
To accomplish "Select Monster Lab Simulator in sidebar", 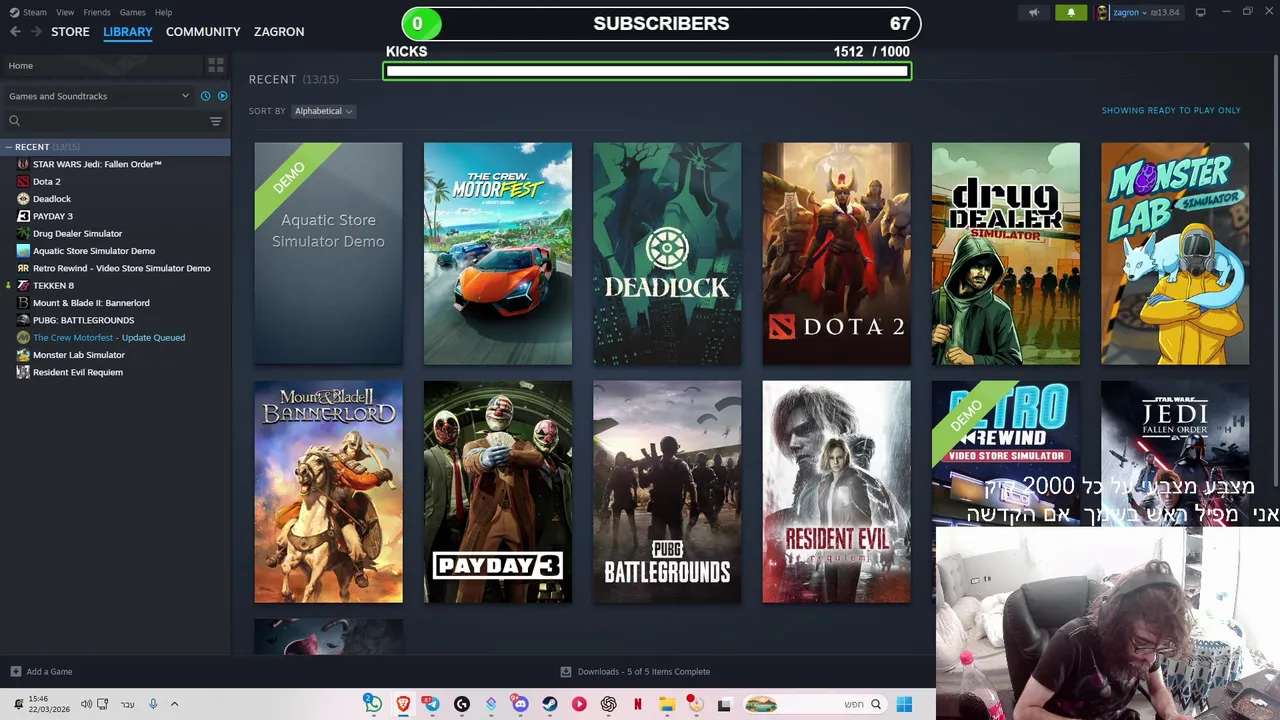I will [79, 354].
